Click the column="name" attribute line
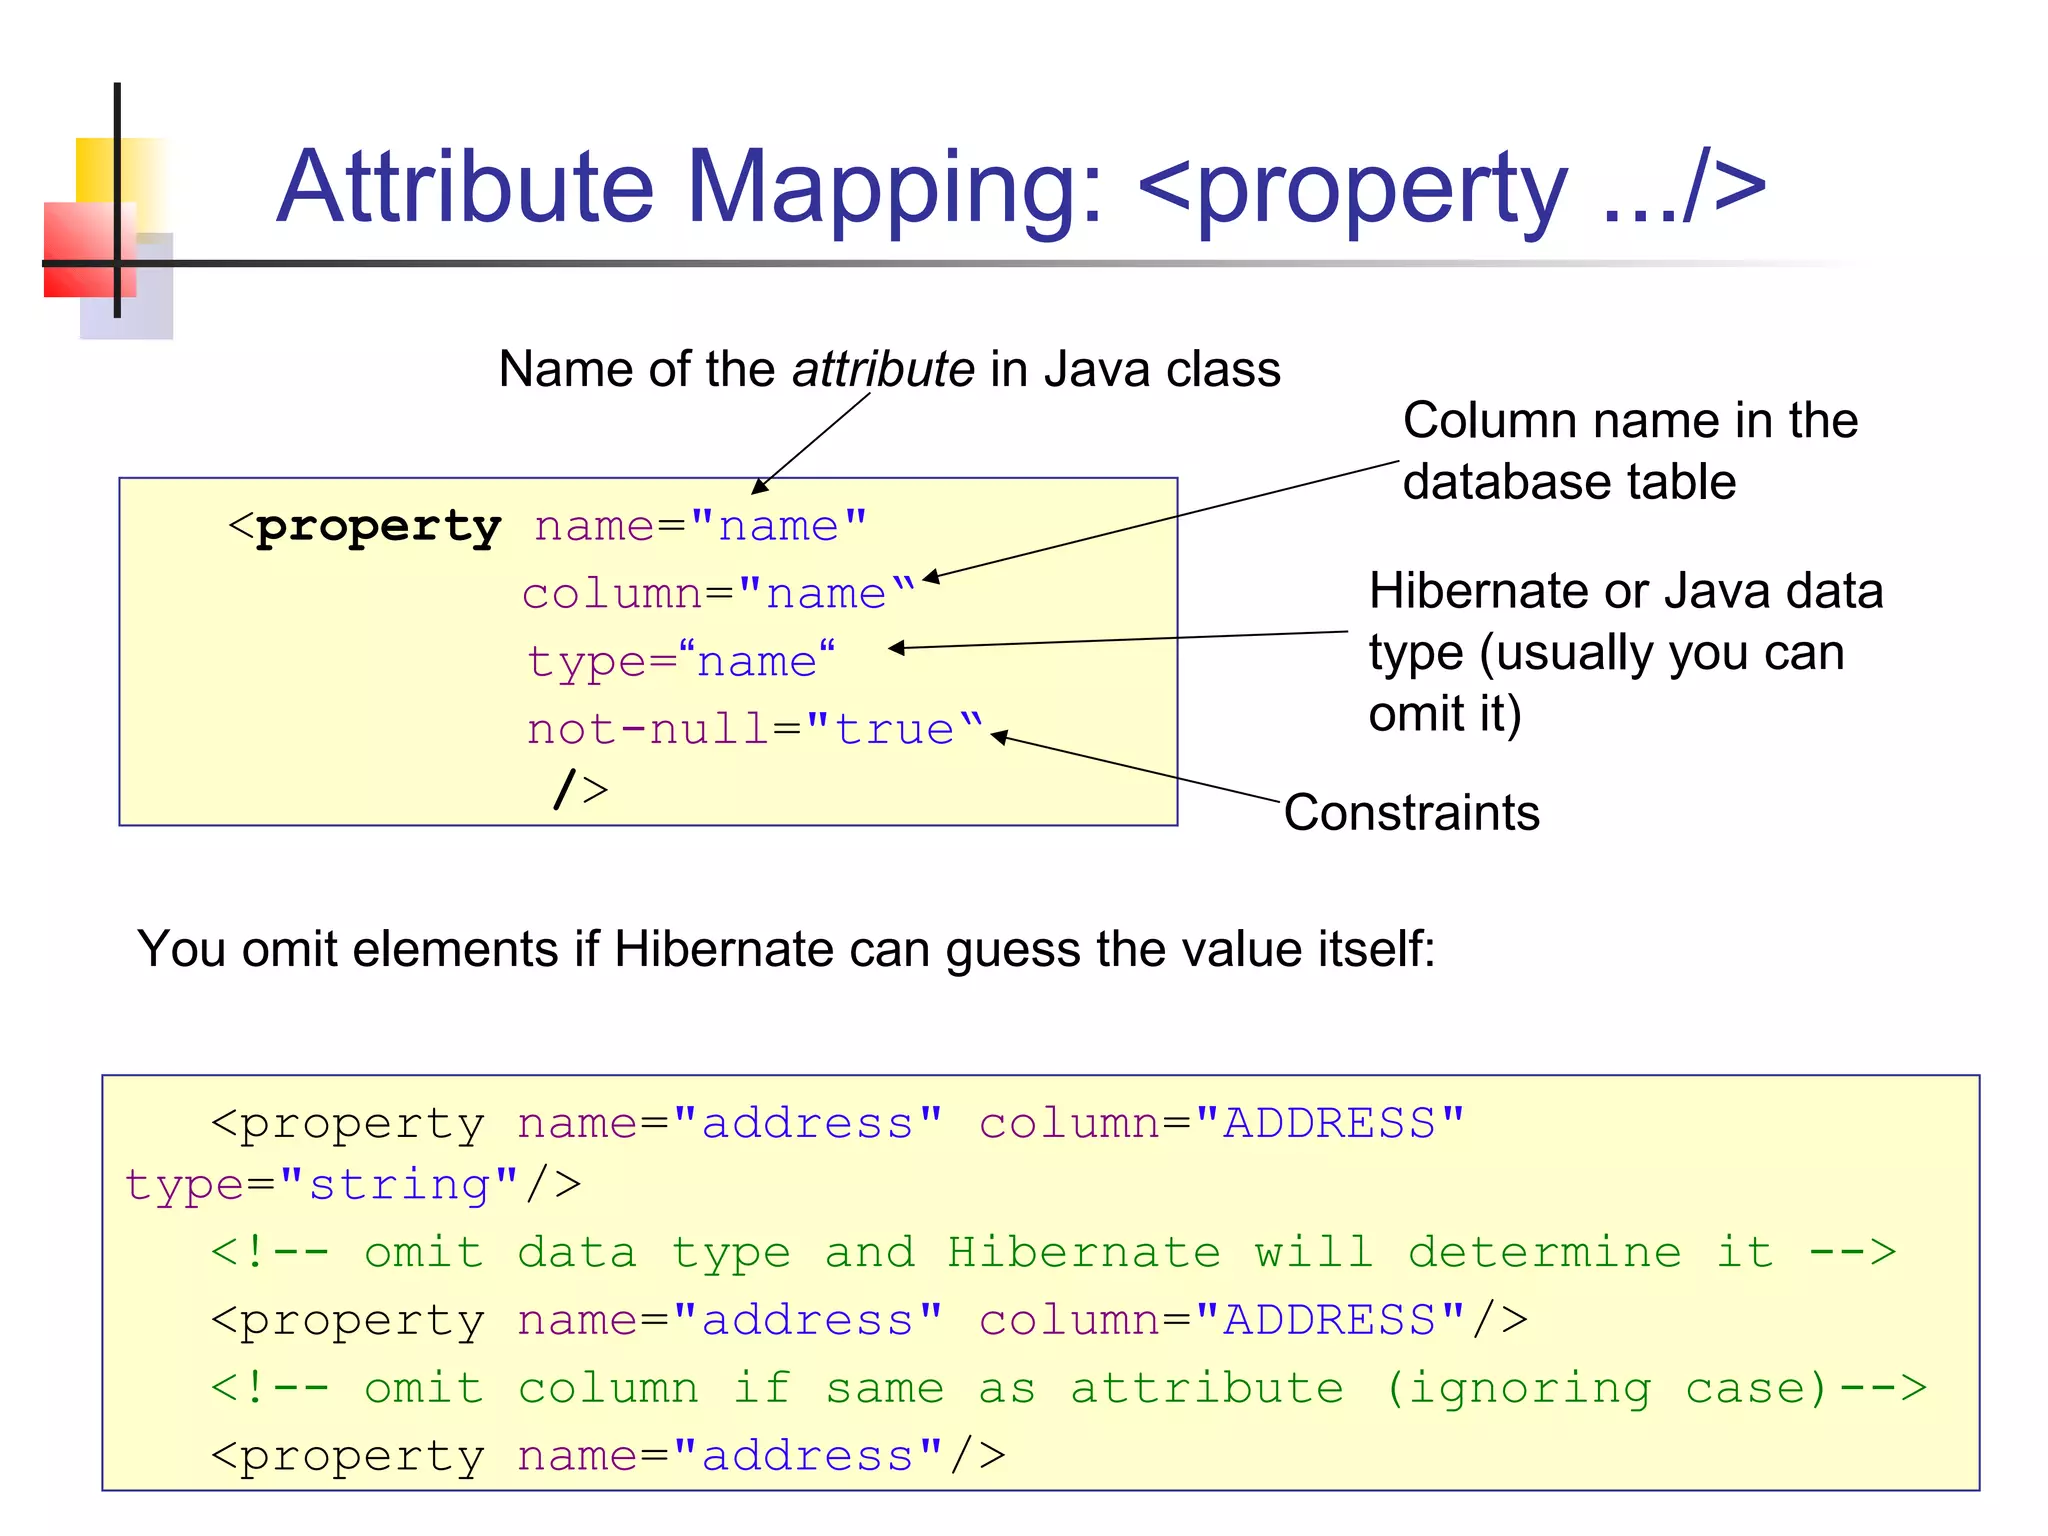 718,594
